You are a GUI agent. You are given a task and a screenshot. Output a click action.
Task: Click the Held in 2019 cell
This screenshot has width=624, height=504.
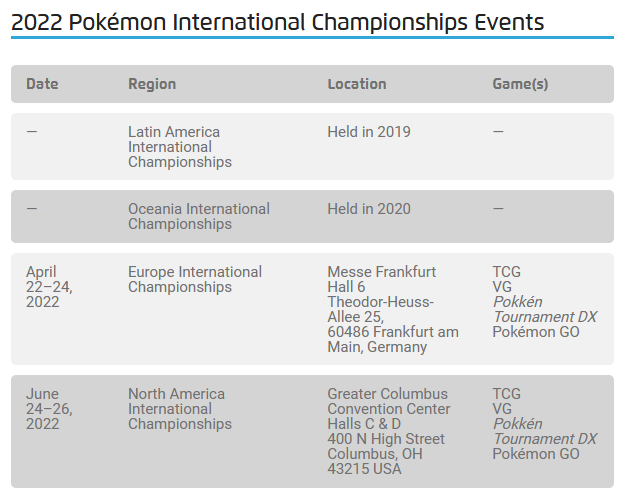[369, 132]
